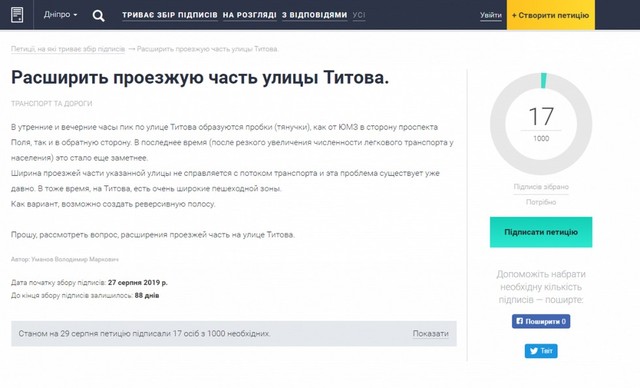The image size is (640, 388).
Task: Expand signers list via Показати link
Action: point(430,333)
